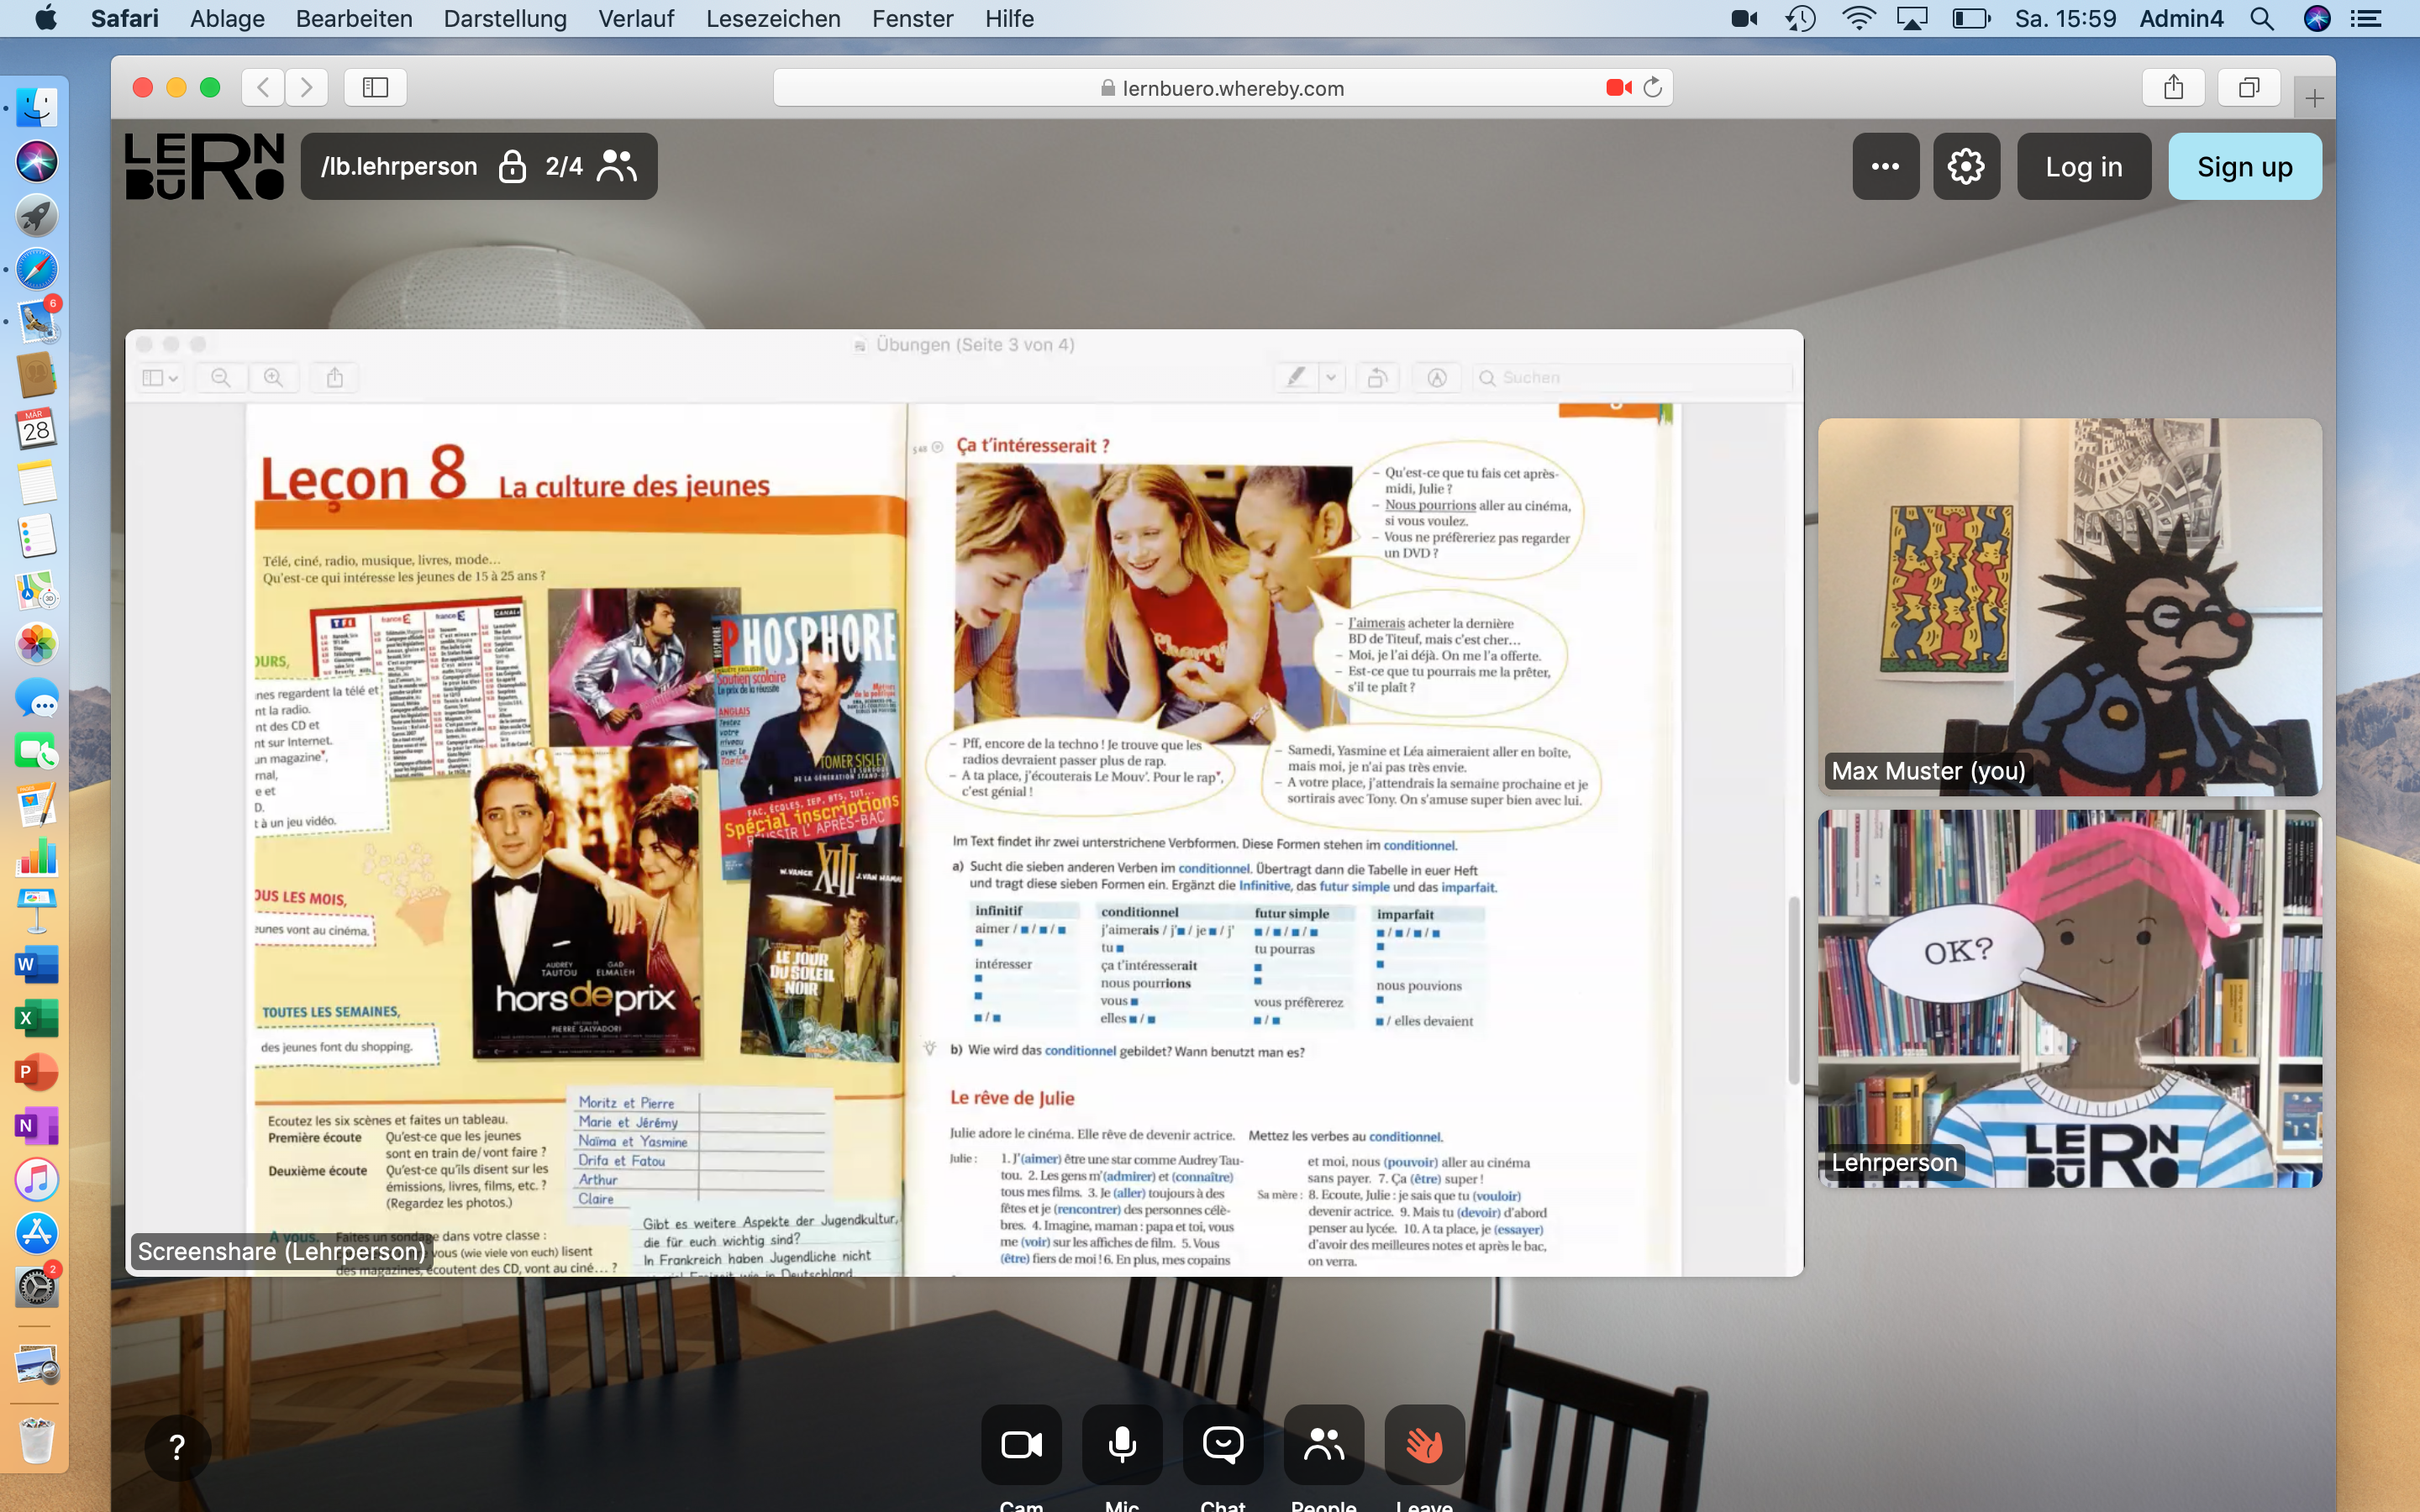Viewport: 2420px width, 1512px height.
Task: Toggle Safari sidebar
Action: (375, 87)
